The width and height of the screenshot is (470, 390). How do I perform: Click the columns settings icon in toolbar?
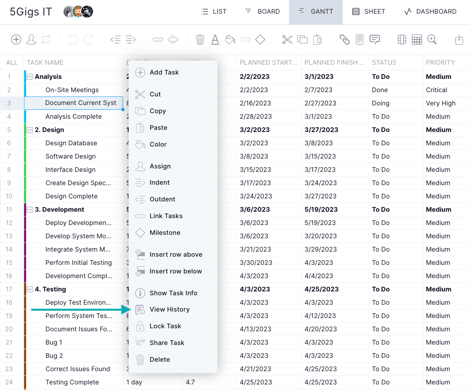click(402, 40)
